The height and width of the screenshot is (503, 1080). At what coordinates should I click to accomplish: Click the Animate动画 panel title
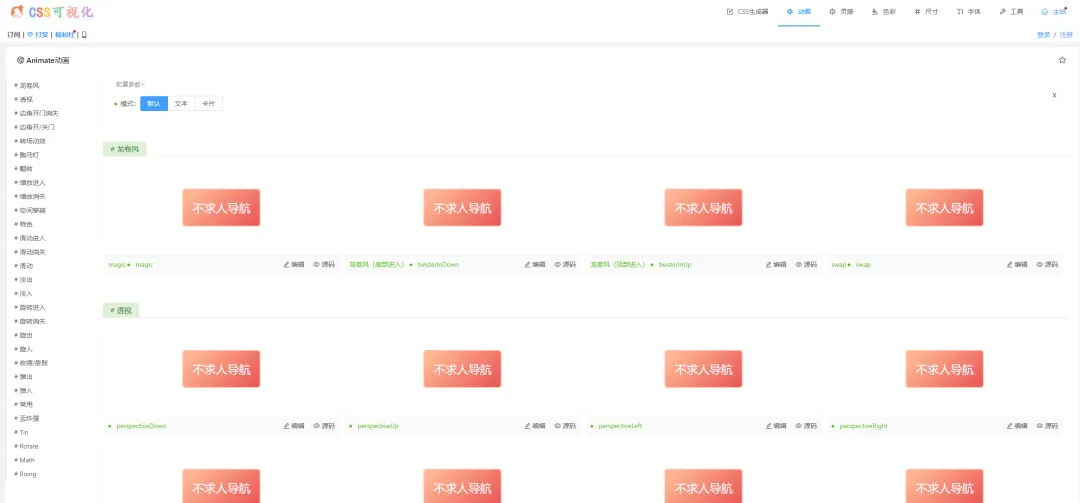[43, 60]
